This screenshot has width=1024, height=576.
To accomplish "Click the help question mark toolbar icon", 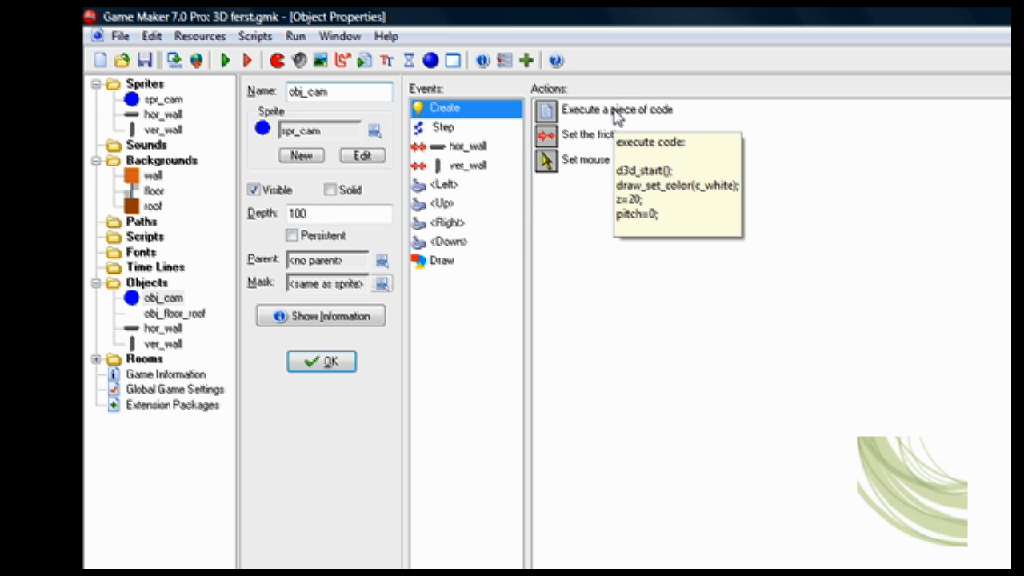I will click(556, 61).
